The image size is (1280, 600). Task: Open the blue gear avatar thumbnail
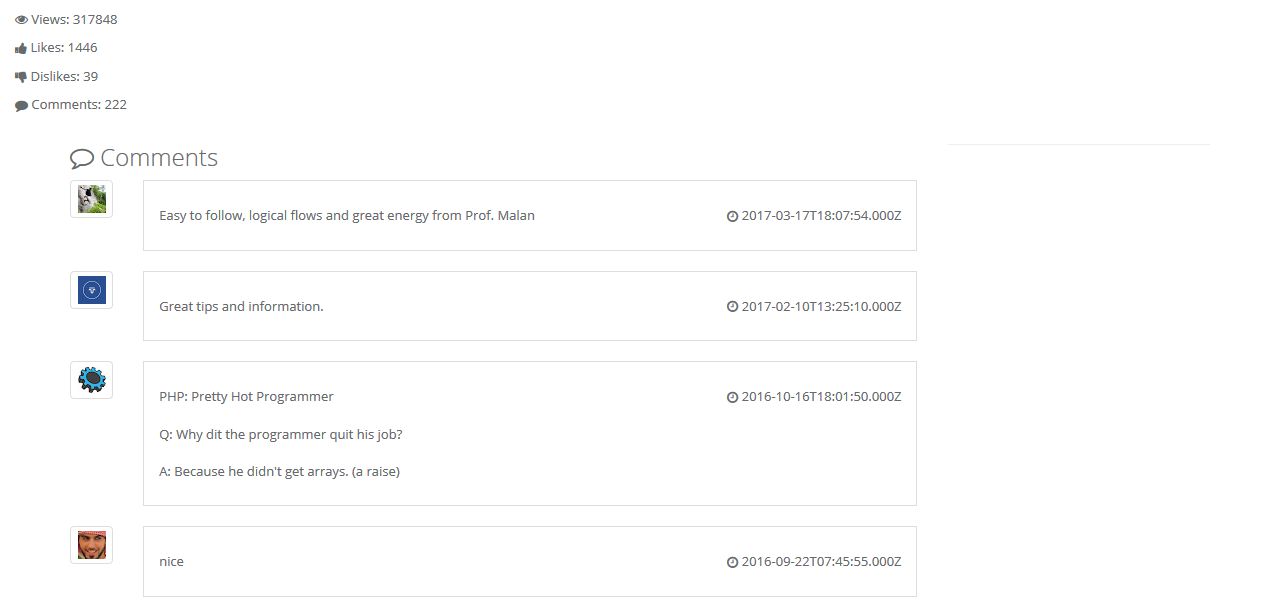[91, 380]
